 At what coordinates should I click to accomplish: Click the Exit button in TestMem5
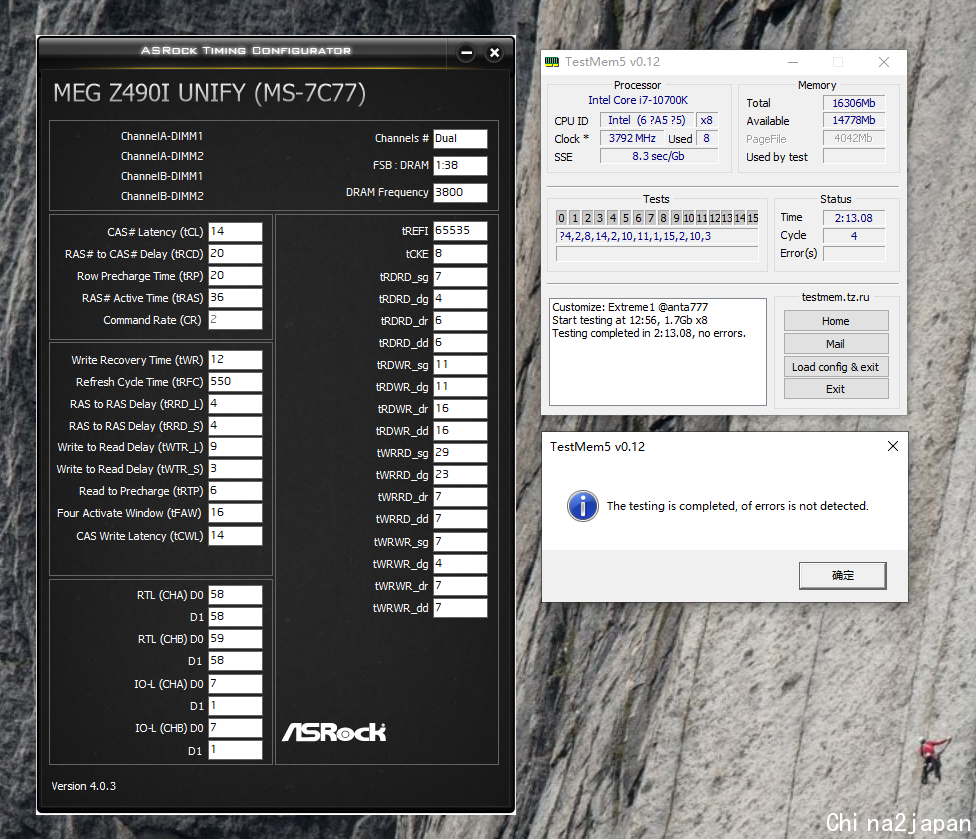click(835, 389)
